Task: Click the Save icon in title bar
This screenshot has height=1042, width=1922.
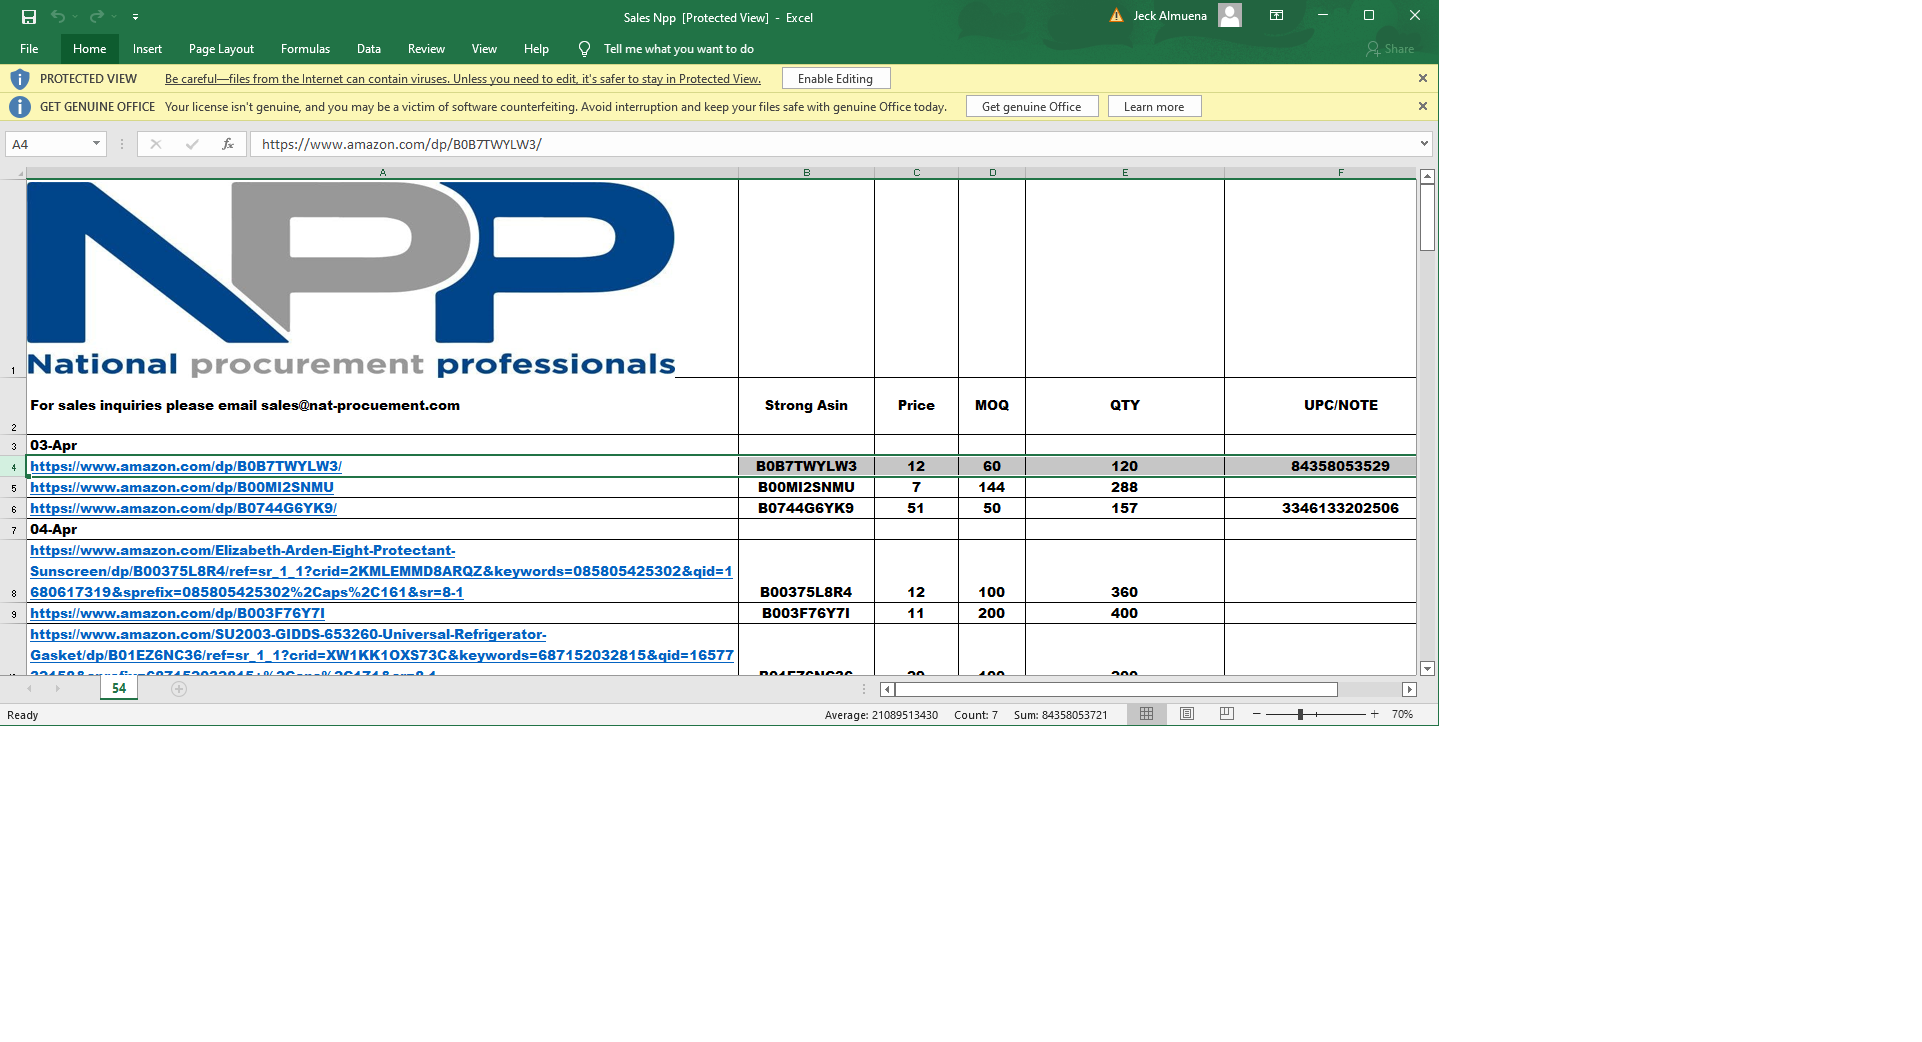Action: [29, 16]
